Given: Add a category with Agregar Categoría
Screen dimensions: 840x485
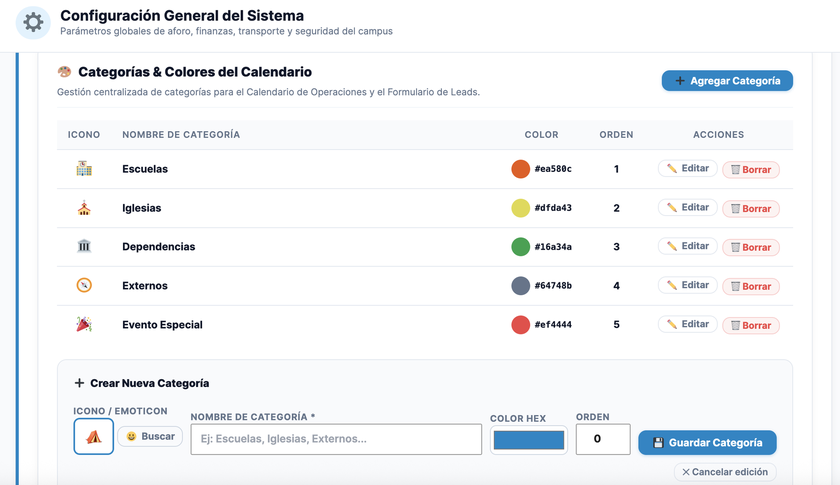Looking at the screenshot, I should [727, 81].
